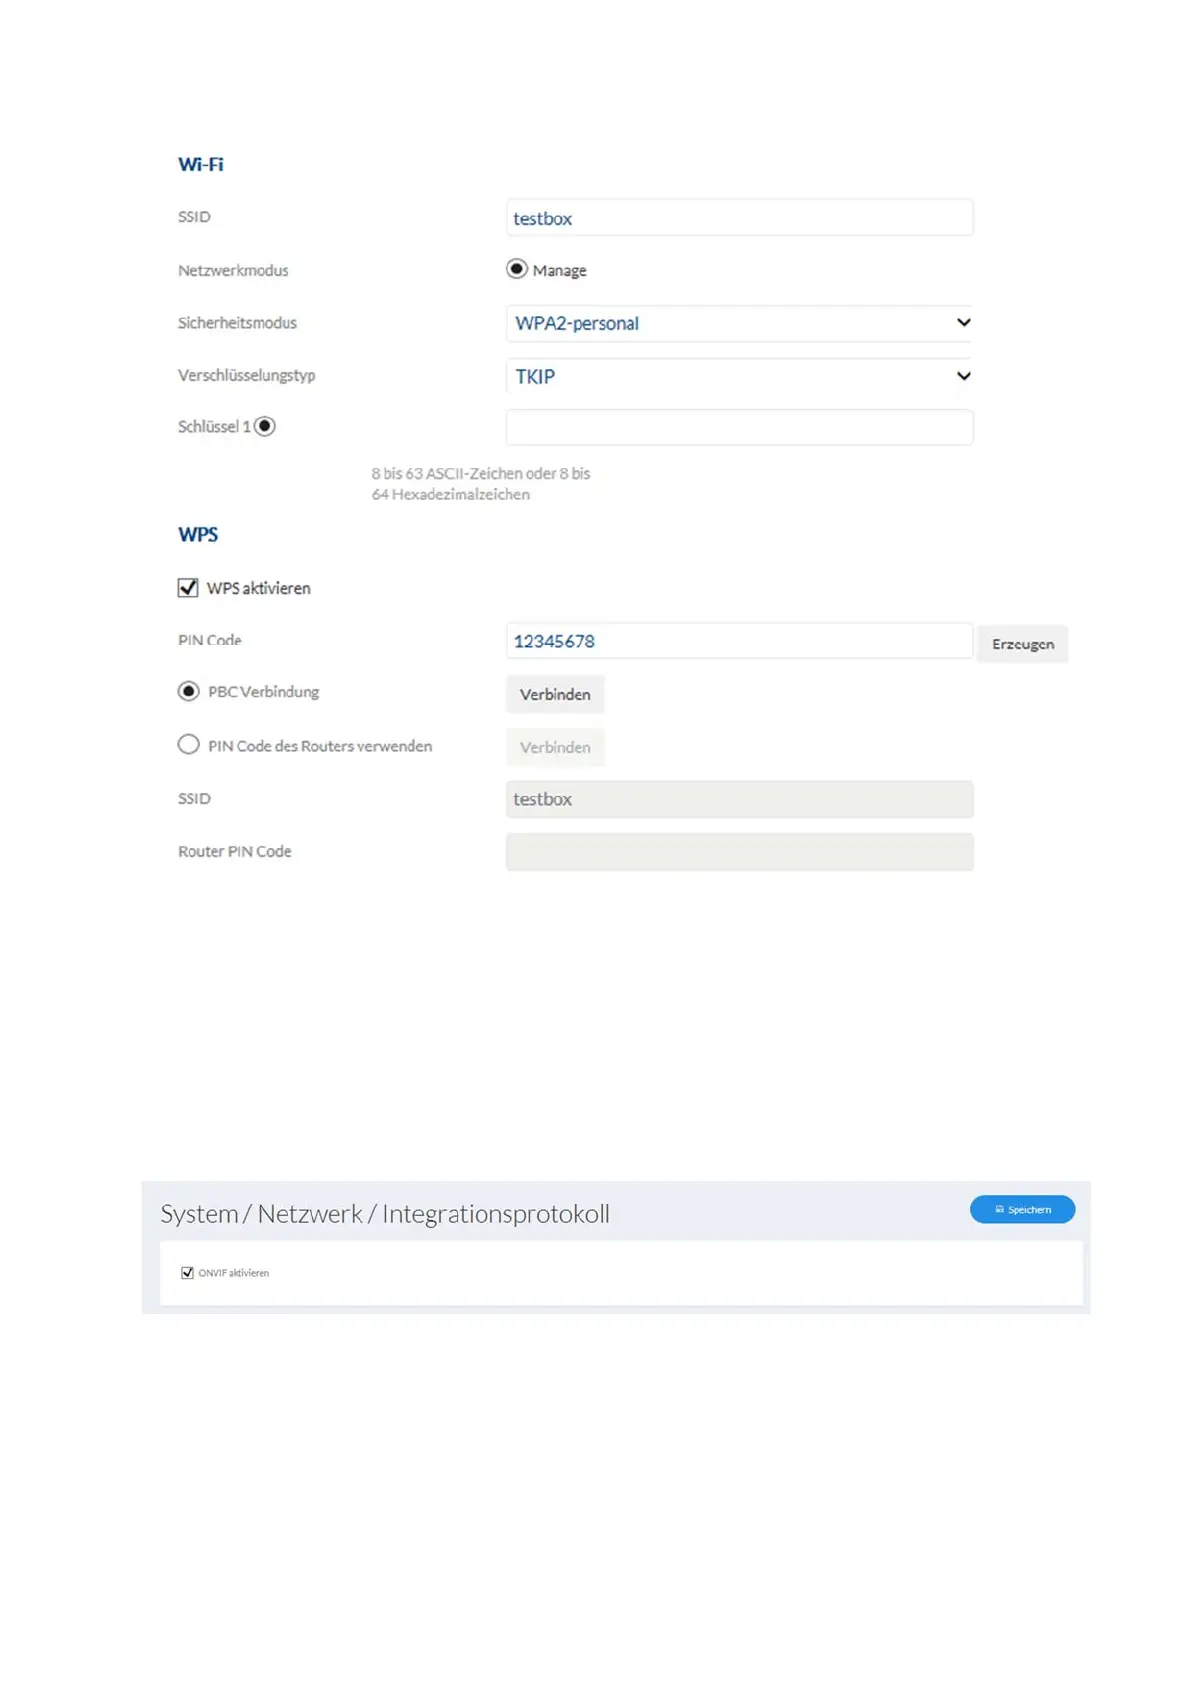
Task: Click the Router PIN Code field
Action: tap(738, 852)
